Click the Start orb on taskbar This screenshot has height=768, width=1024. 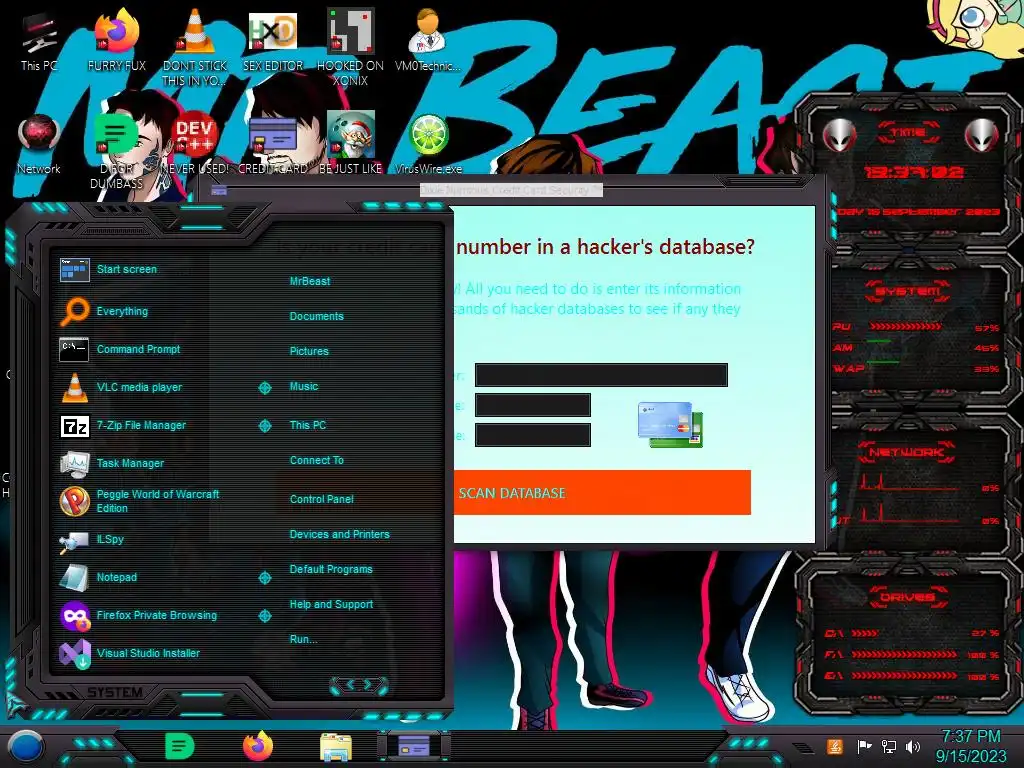(x=25, y=747)
